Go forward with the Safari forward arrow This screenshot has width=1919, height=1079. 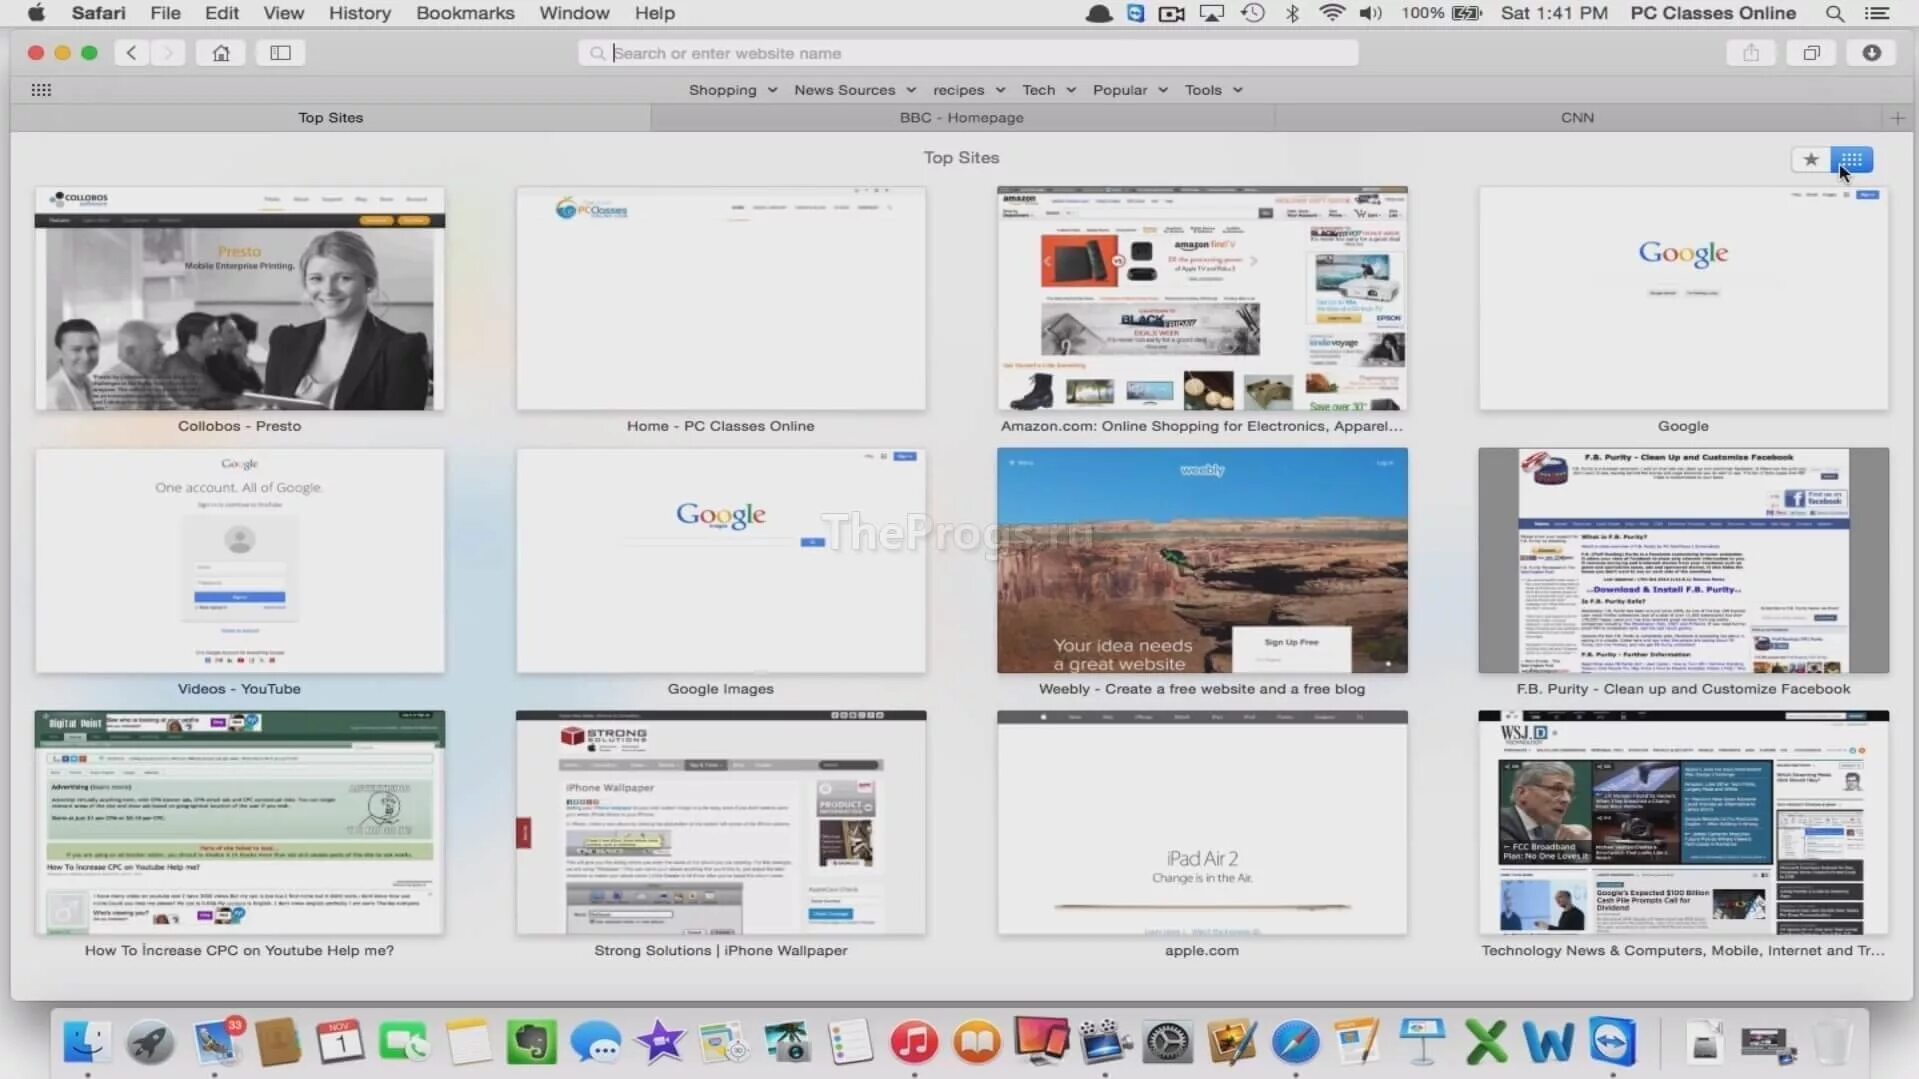pos(168,53)
